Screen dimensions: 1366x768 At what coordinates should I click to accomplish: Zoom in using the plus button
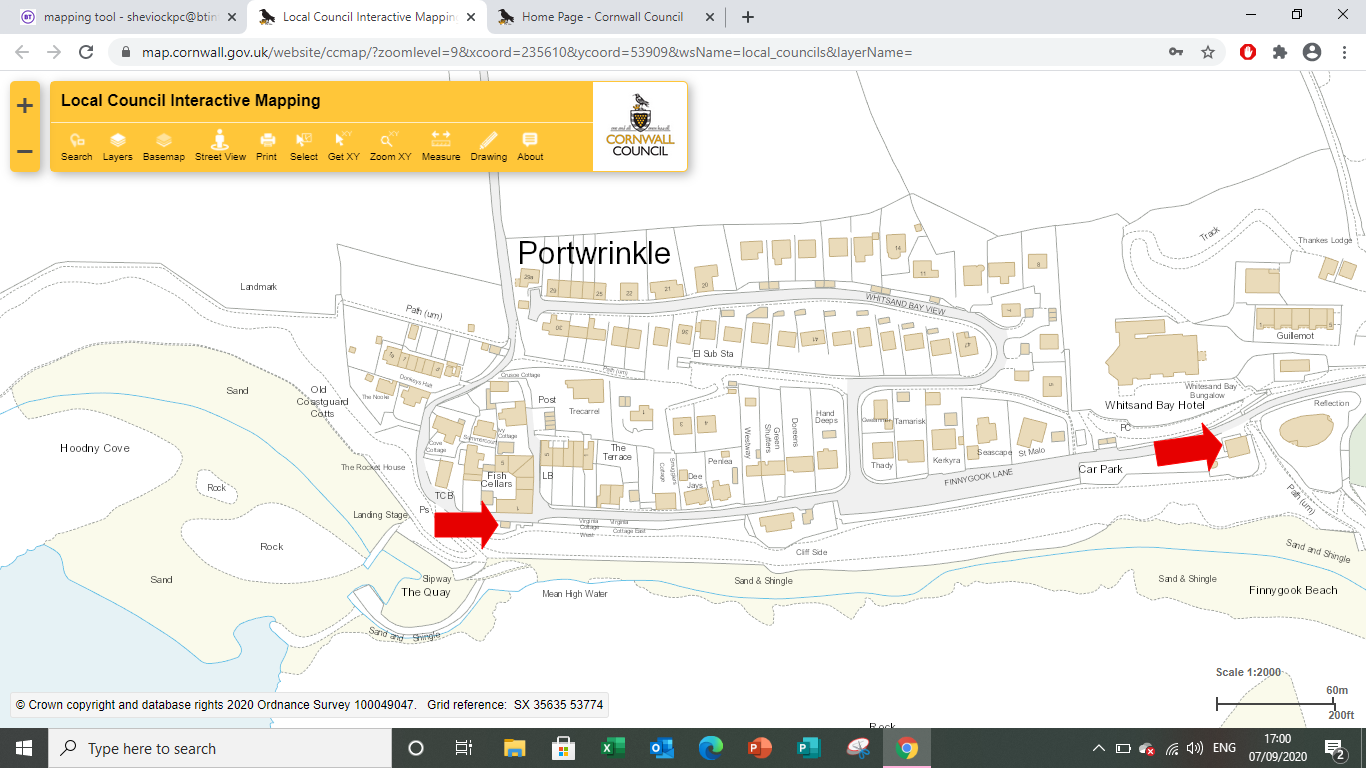click(x=25, y=106)
